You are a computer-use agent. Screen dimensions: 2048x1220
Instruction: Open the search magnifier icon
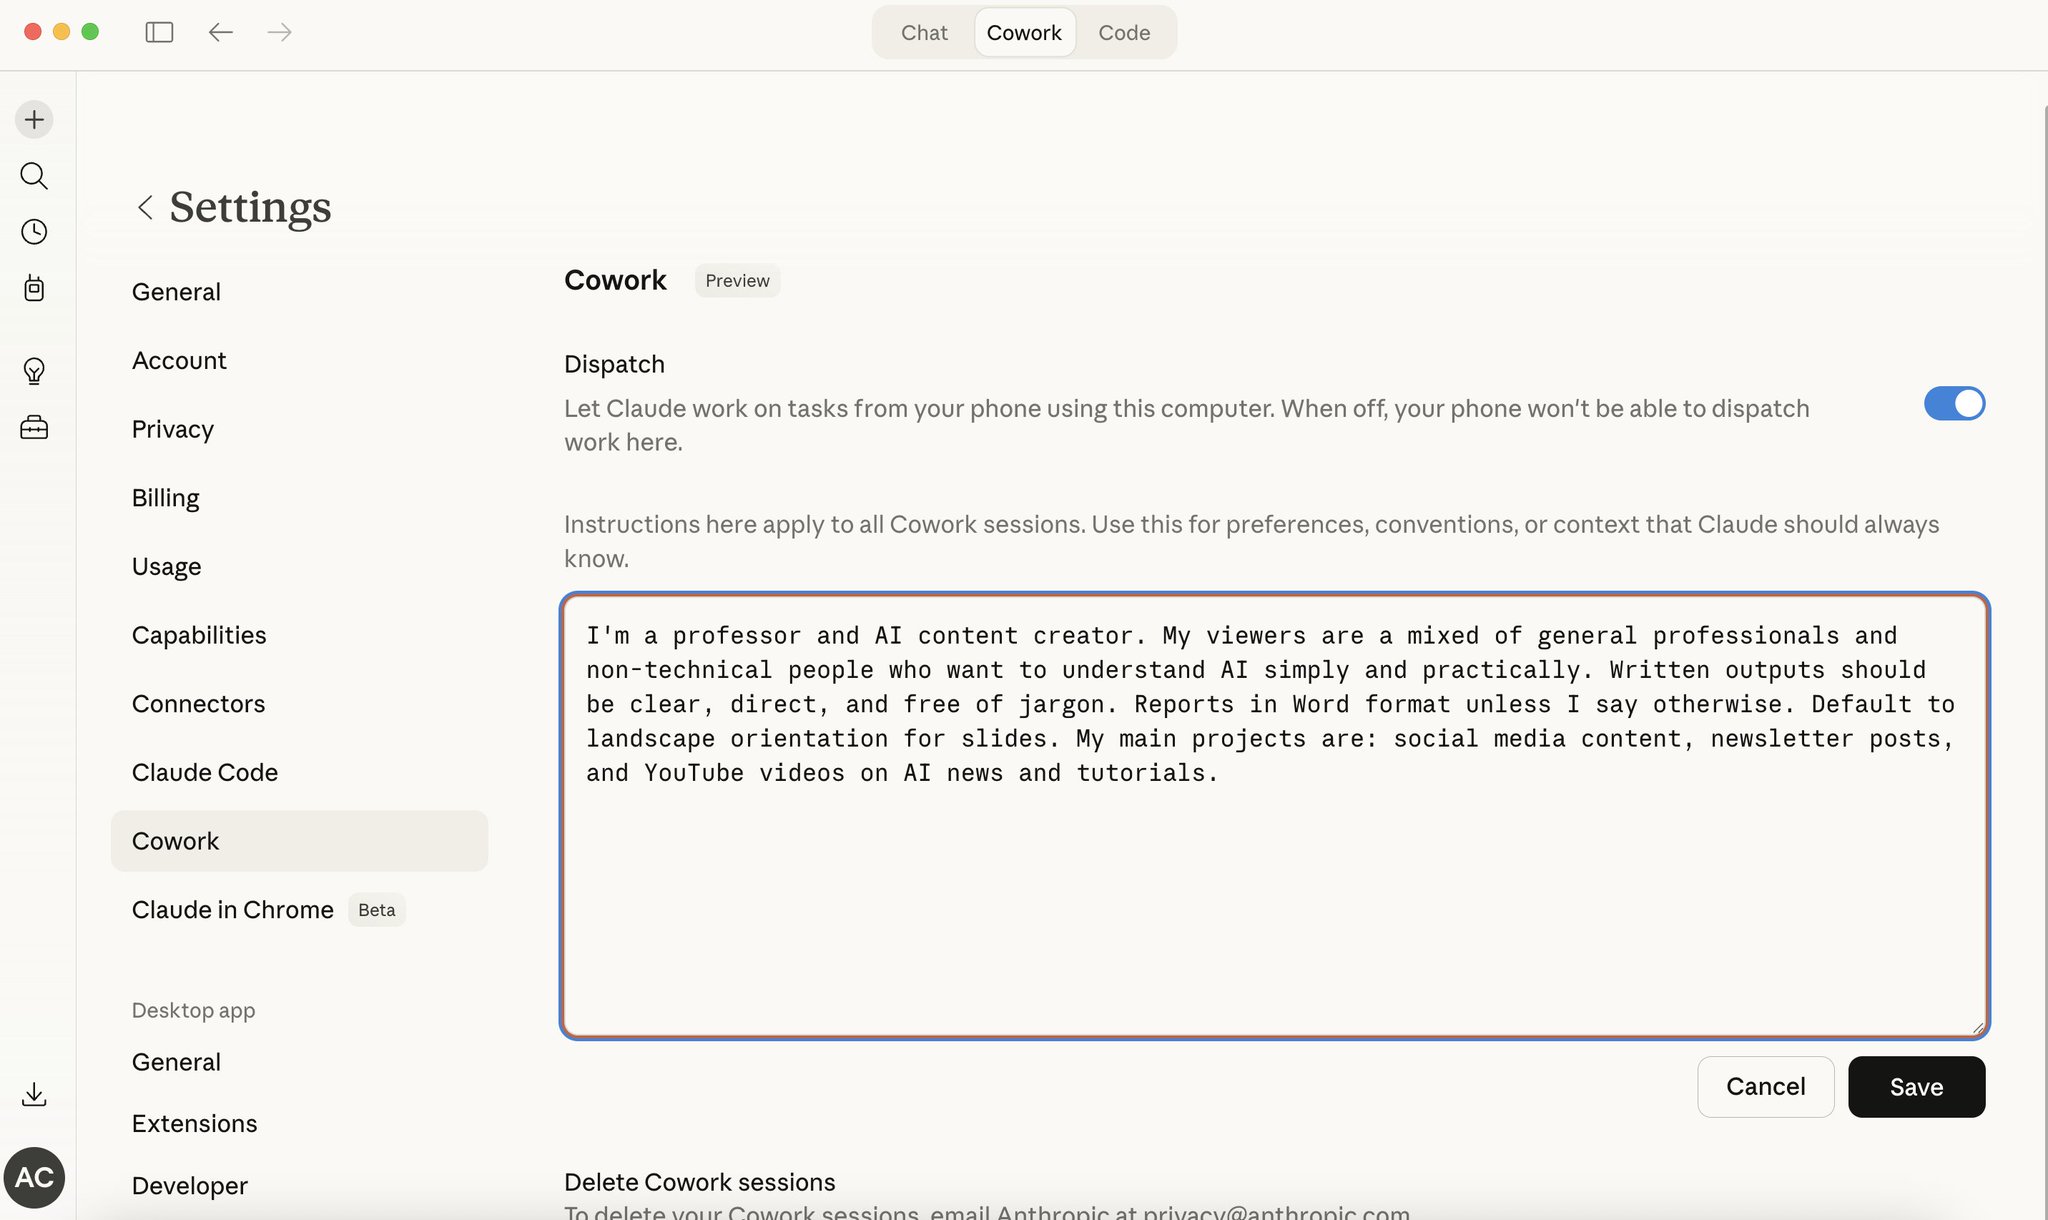click(x=34, y=176)
